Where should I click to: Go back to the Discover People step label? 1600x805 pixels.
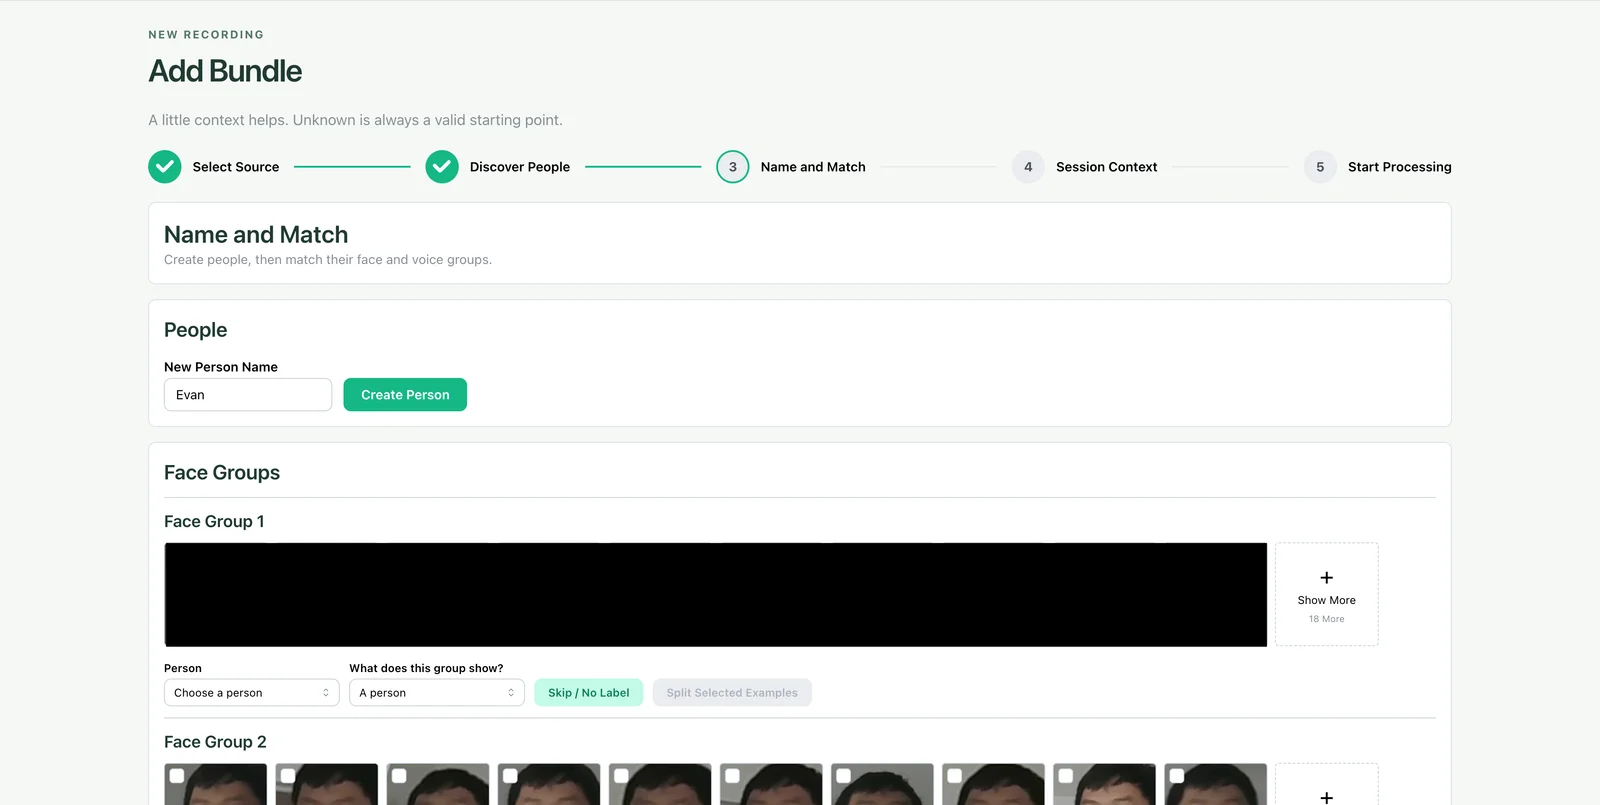pos(520,167)
